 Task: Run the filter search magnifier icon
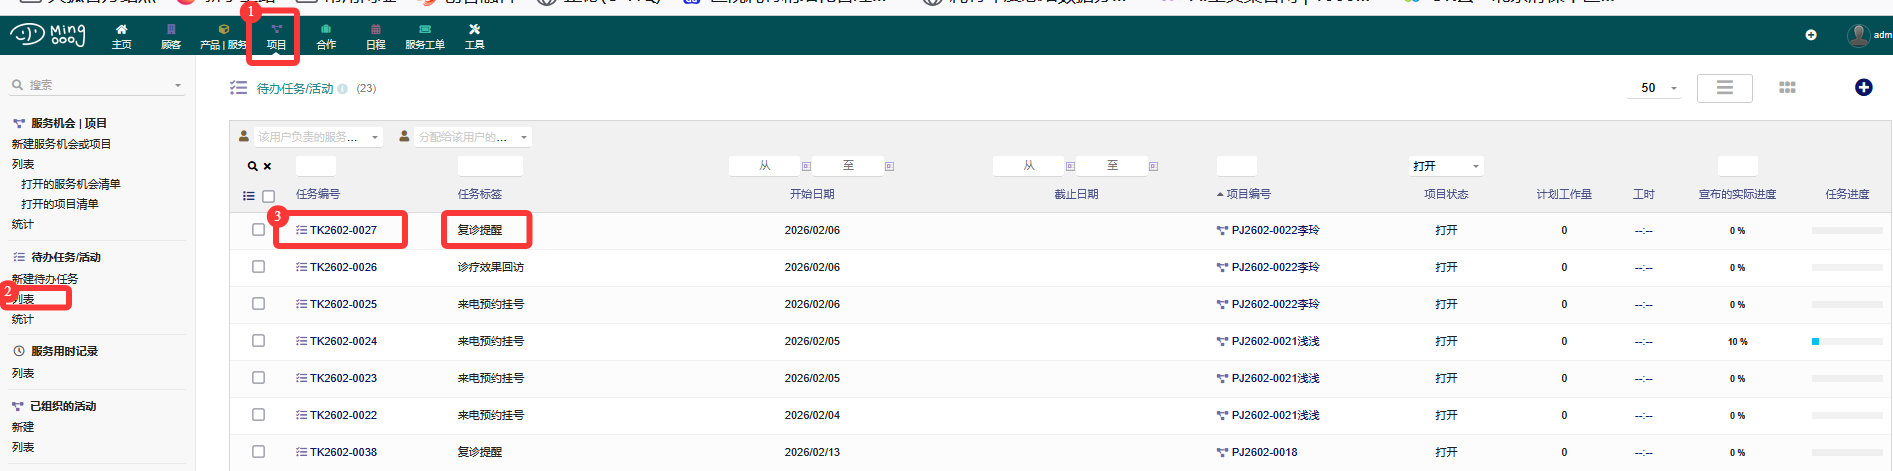(x=253, y=166)
